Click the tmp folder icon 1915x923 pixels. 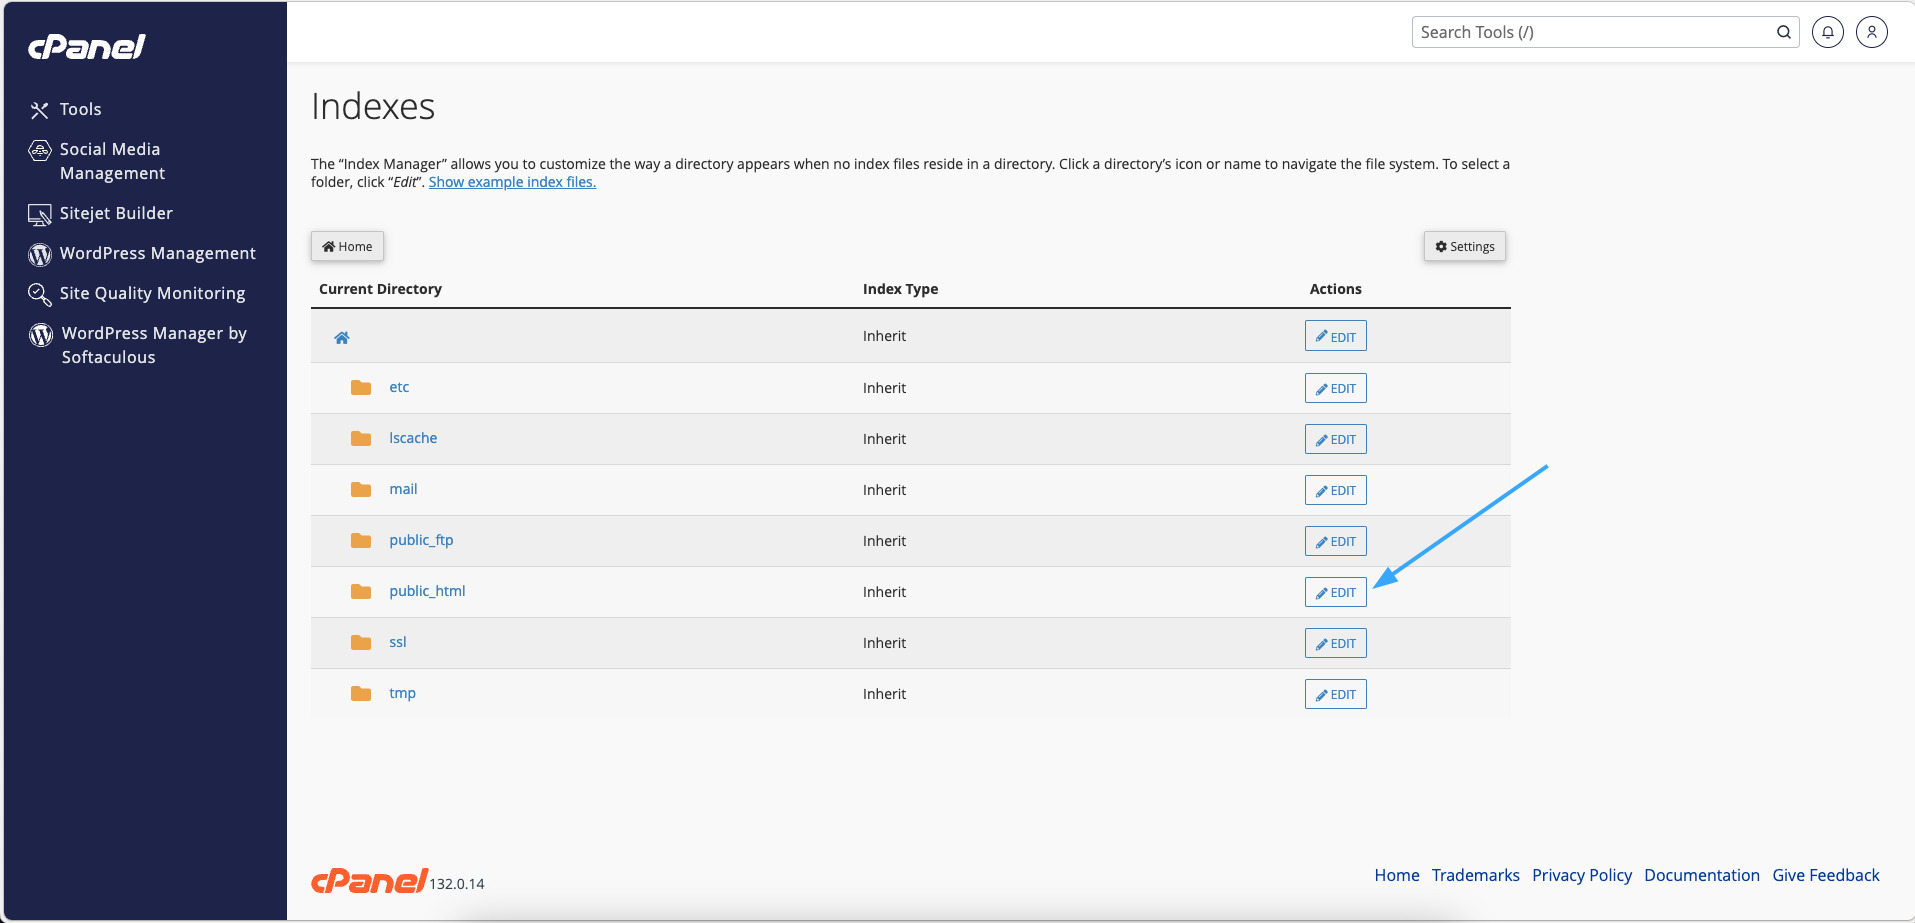point(361,694)
